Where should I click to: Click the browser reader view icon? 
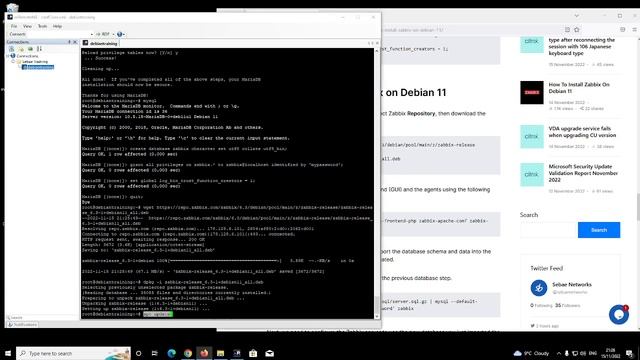click(567, 29)
